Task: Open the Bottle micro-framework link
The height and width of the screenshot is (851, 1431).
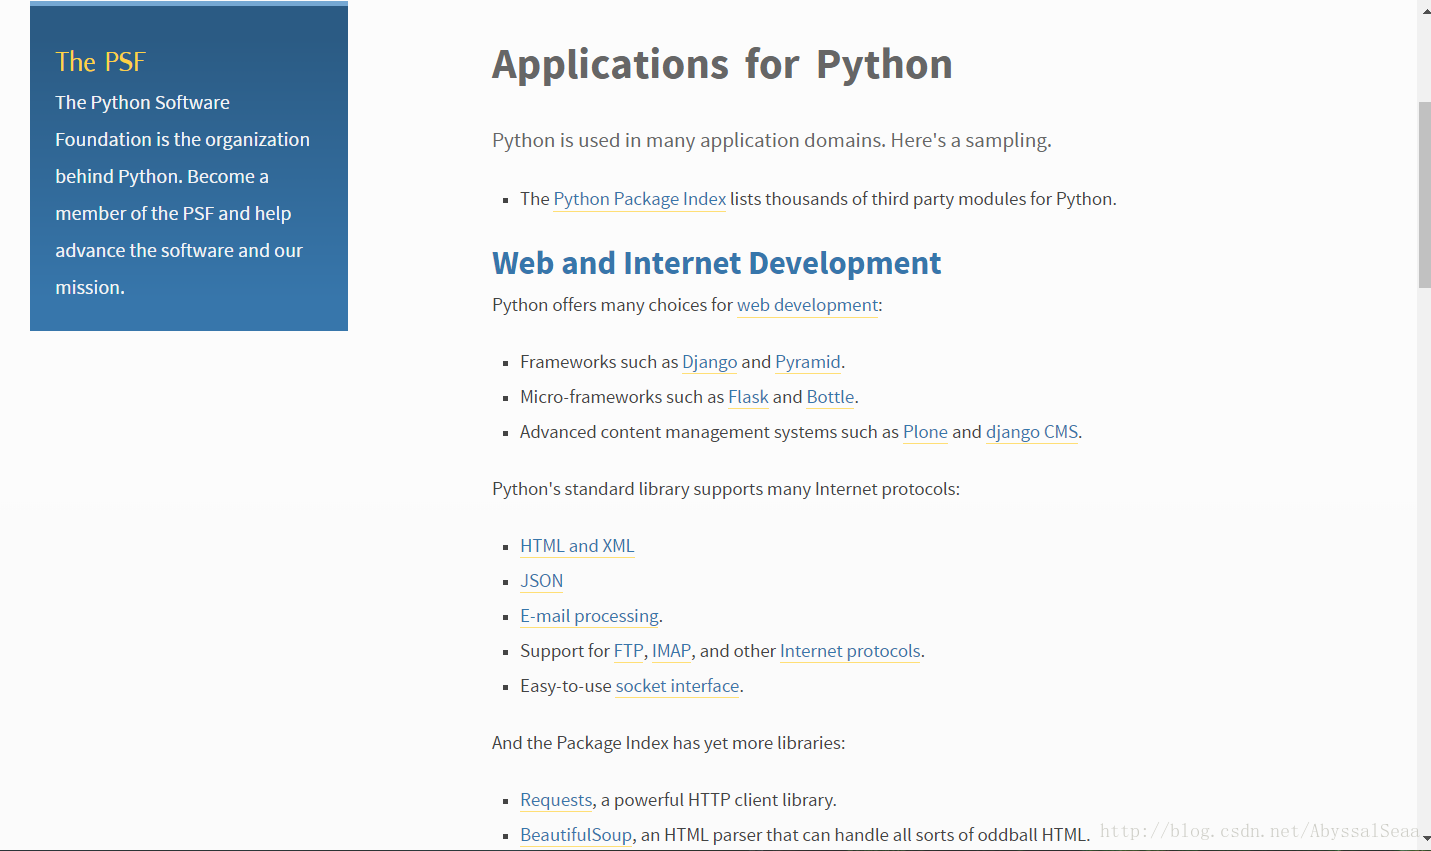Action: tap(830, 397)
